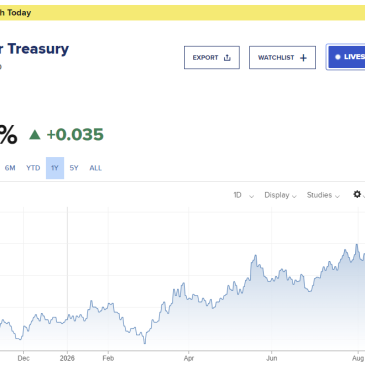Click the Apr label on time axis
This screenshot has height=365, width=365.
pos(189,358)
